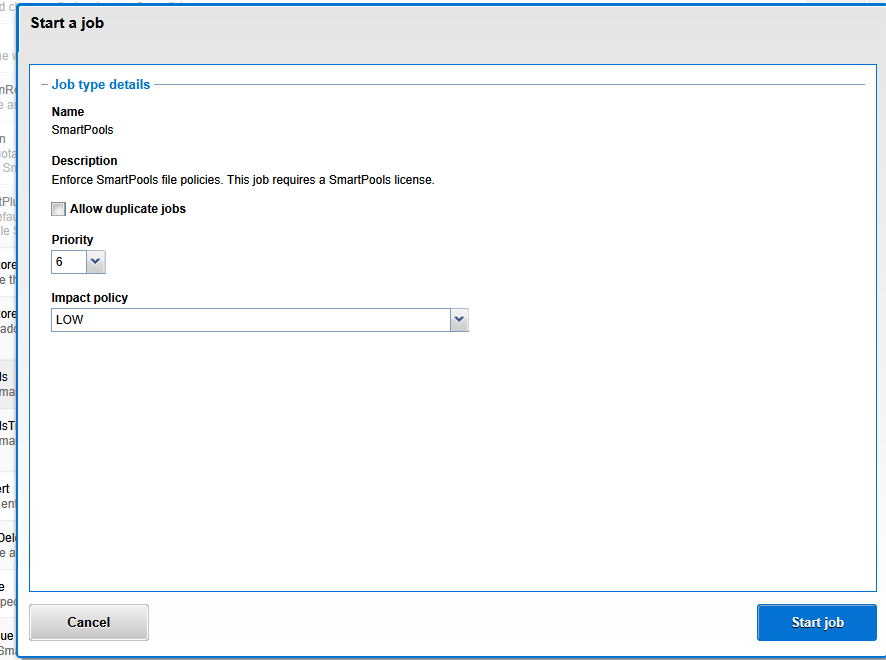Click the Priority field showing value 6
Image resolution: width=886 pixels, height=660 pixels.
click(x=68, y=262)
